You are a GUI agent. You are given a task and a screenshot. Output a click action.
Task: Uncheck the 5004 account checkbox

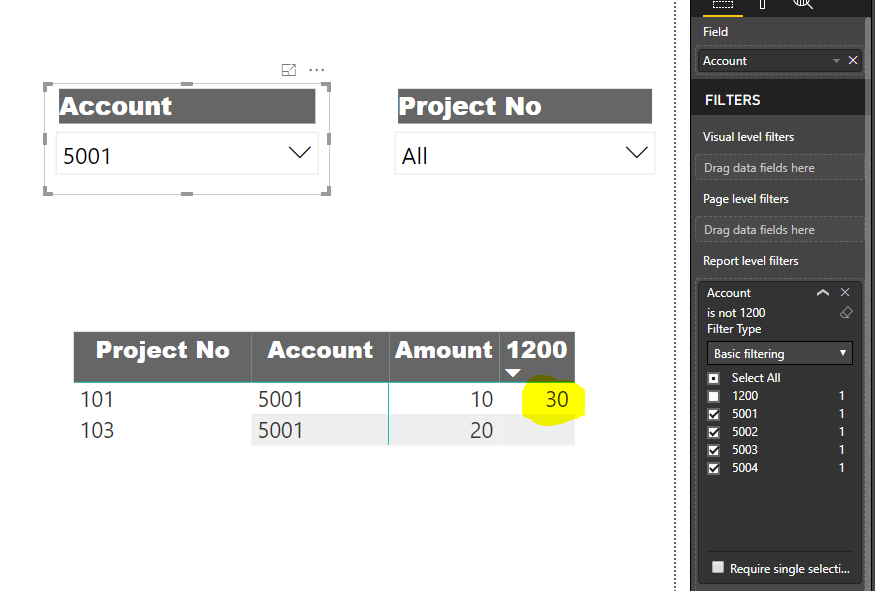[714, 468]
